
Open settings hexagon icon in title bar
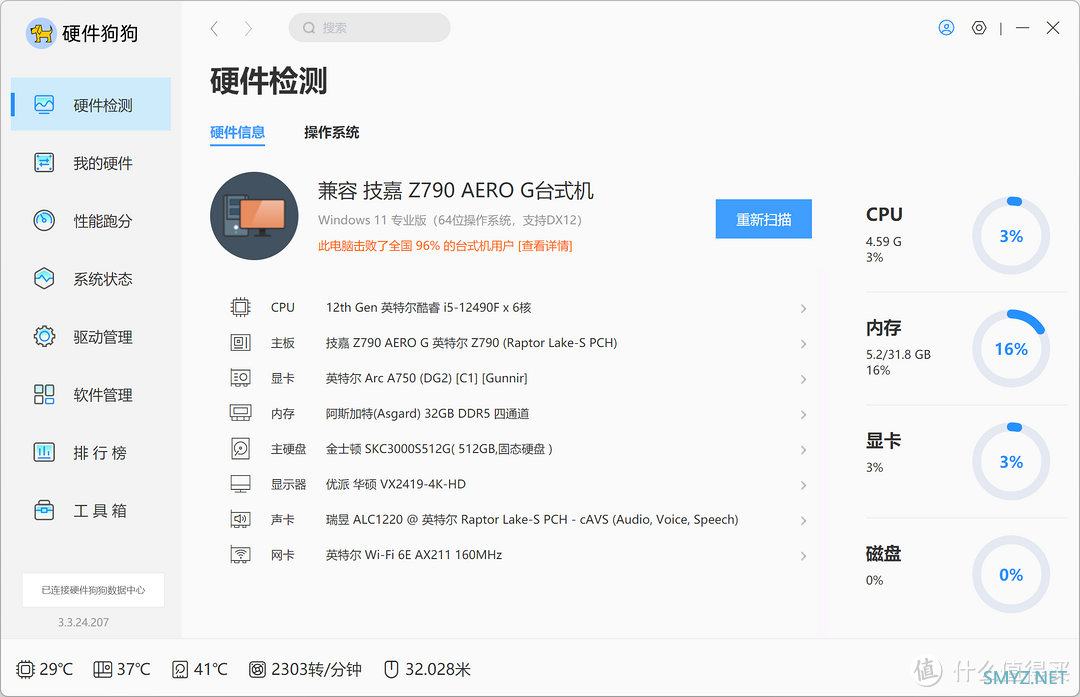[x=979, y=28]
